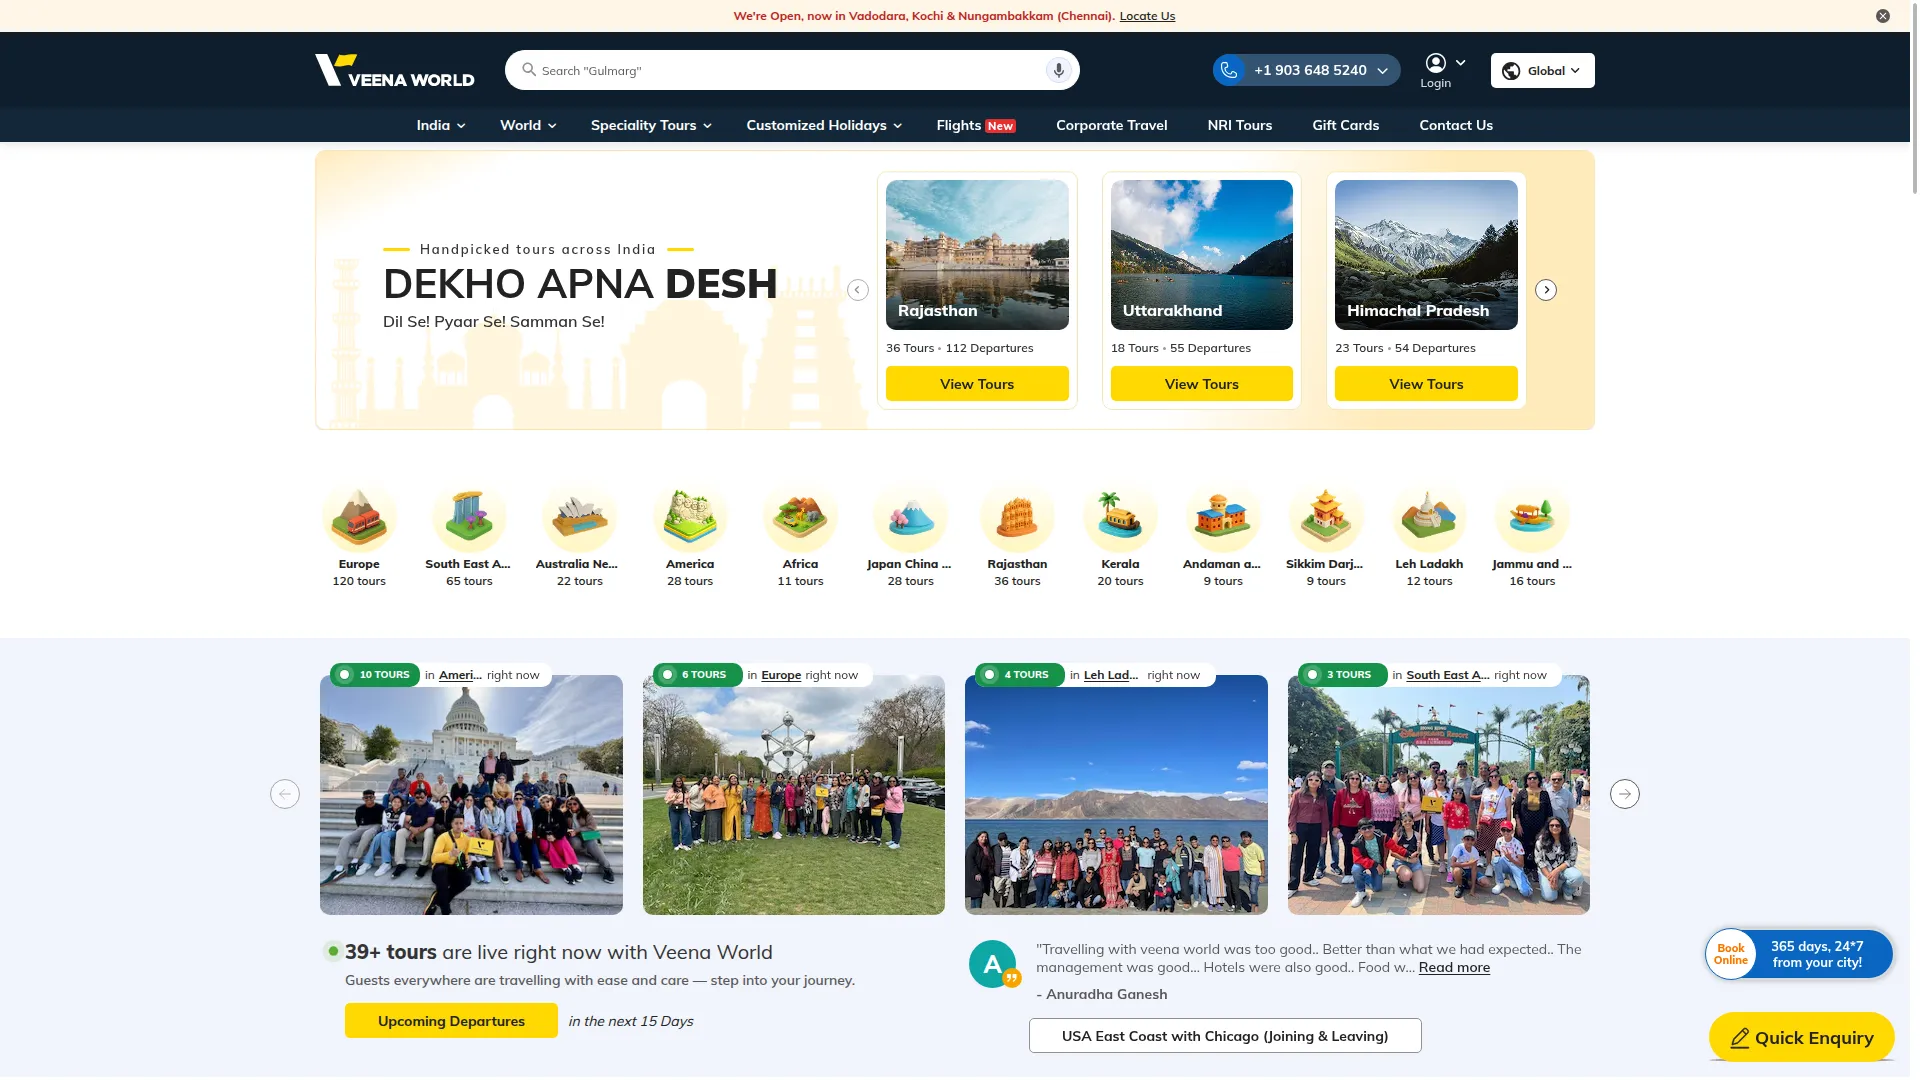
Task: Open the Rajasthan palace thumbnail
Action: (977, 255)
